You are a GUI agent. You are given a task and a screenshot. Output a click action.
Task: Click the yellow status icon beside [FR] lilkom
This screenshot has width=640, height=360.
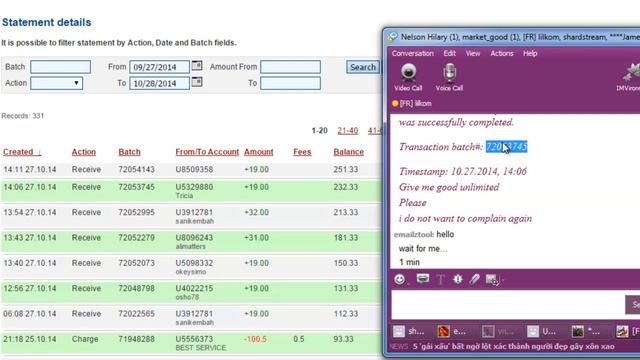click(395, 103)
